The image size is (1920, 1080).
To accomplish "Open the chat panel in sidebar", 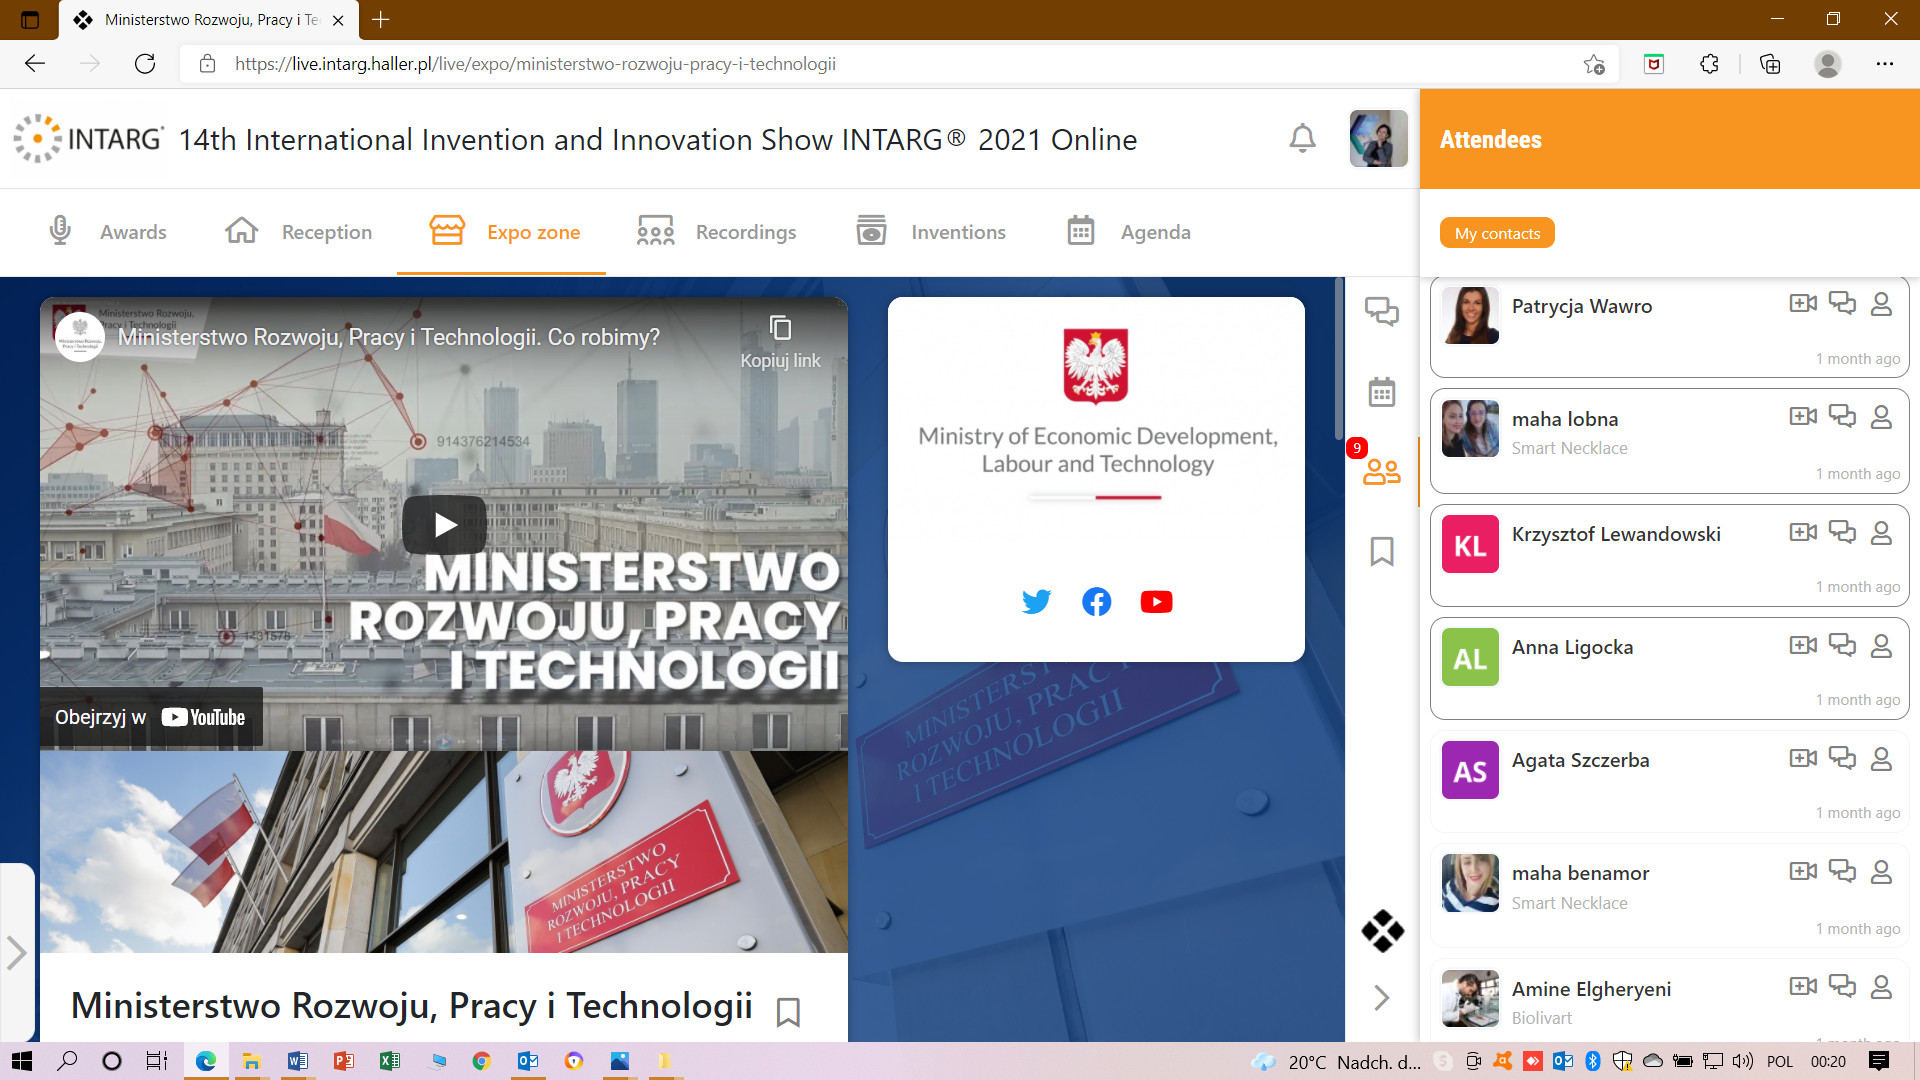I will (1382, 312).
